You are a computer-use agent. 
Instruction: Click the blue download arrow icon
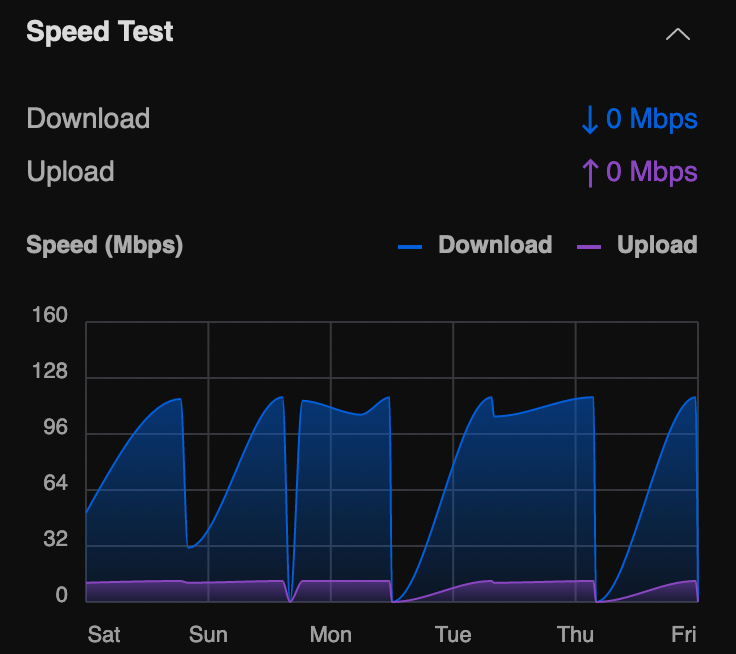[x=590, y=120]
